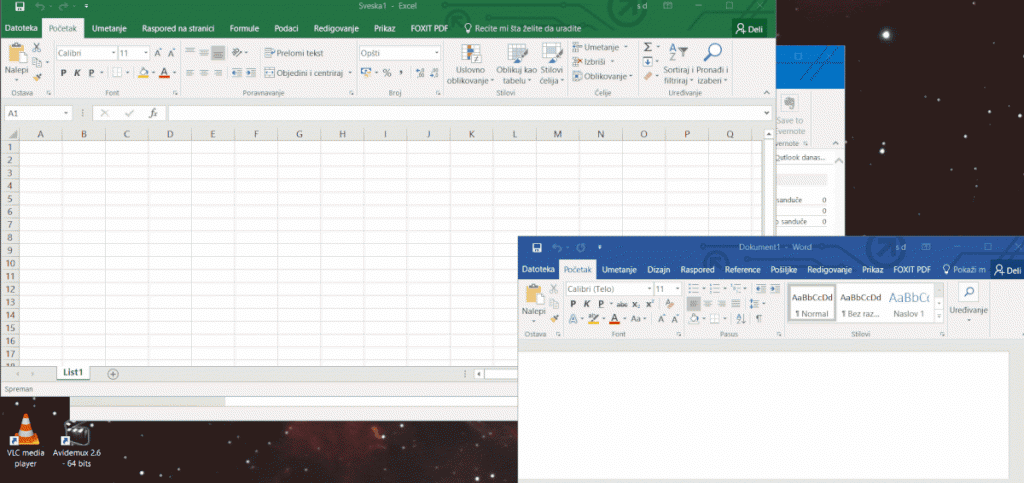Open Stilovi ćelija cell styles
The image size is (1024, 483).
coord(552,64)
